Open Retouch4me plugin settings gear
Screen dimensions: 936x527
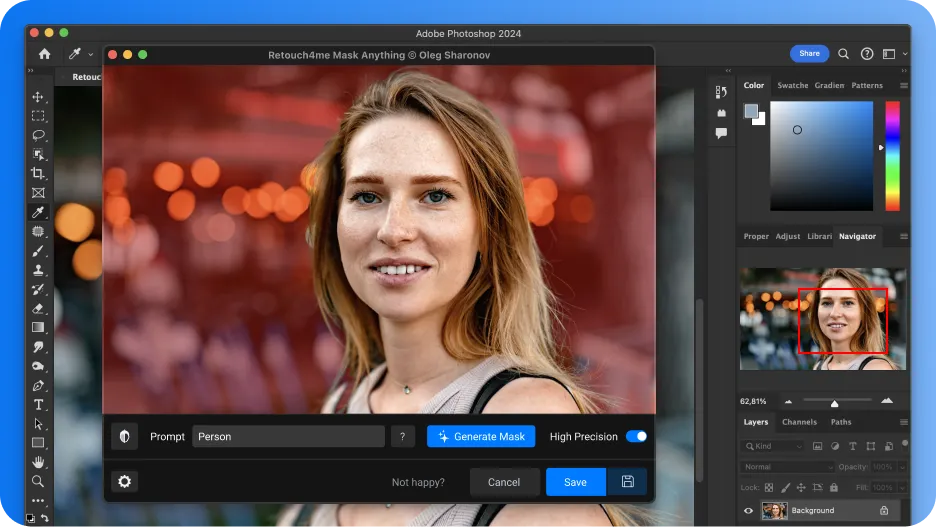click(124, 481)
